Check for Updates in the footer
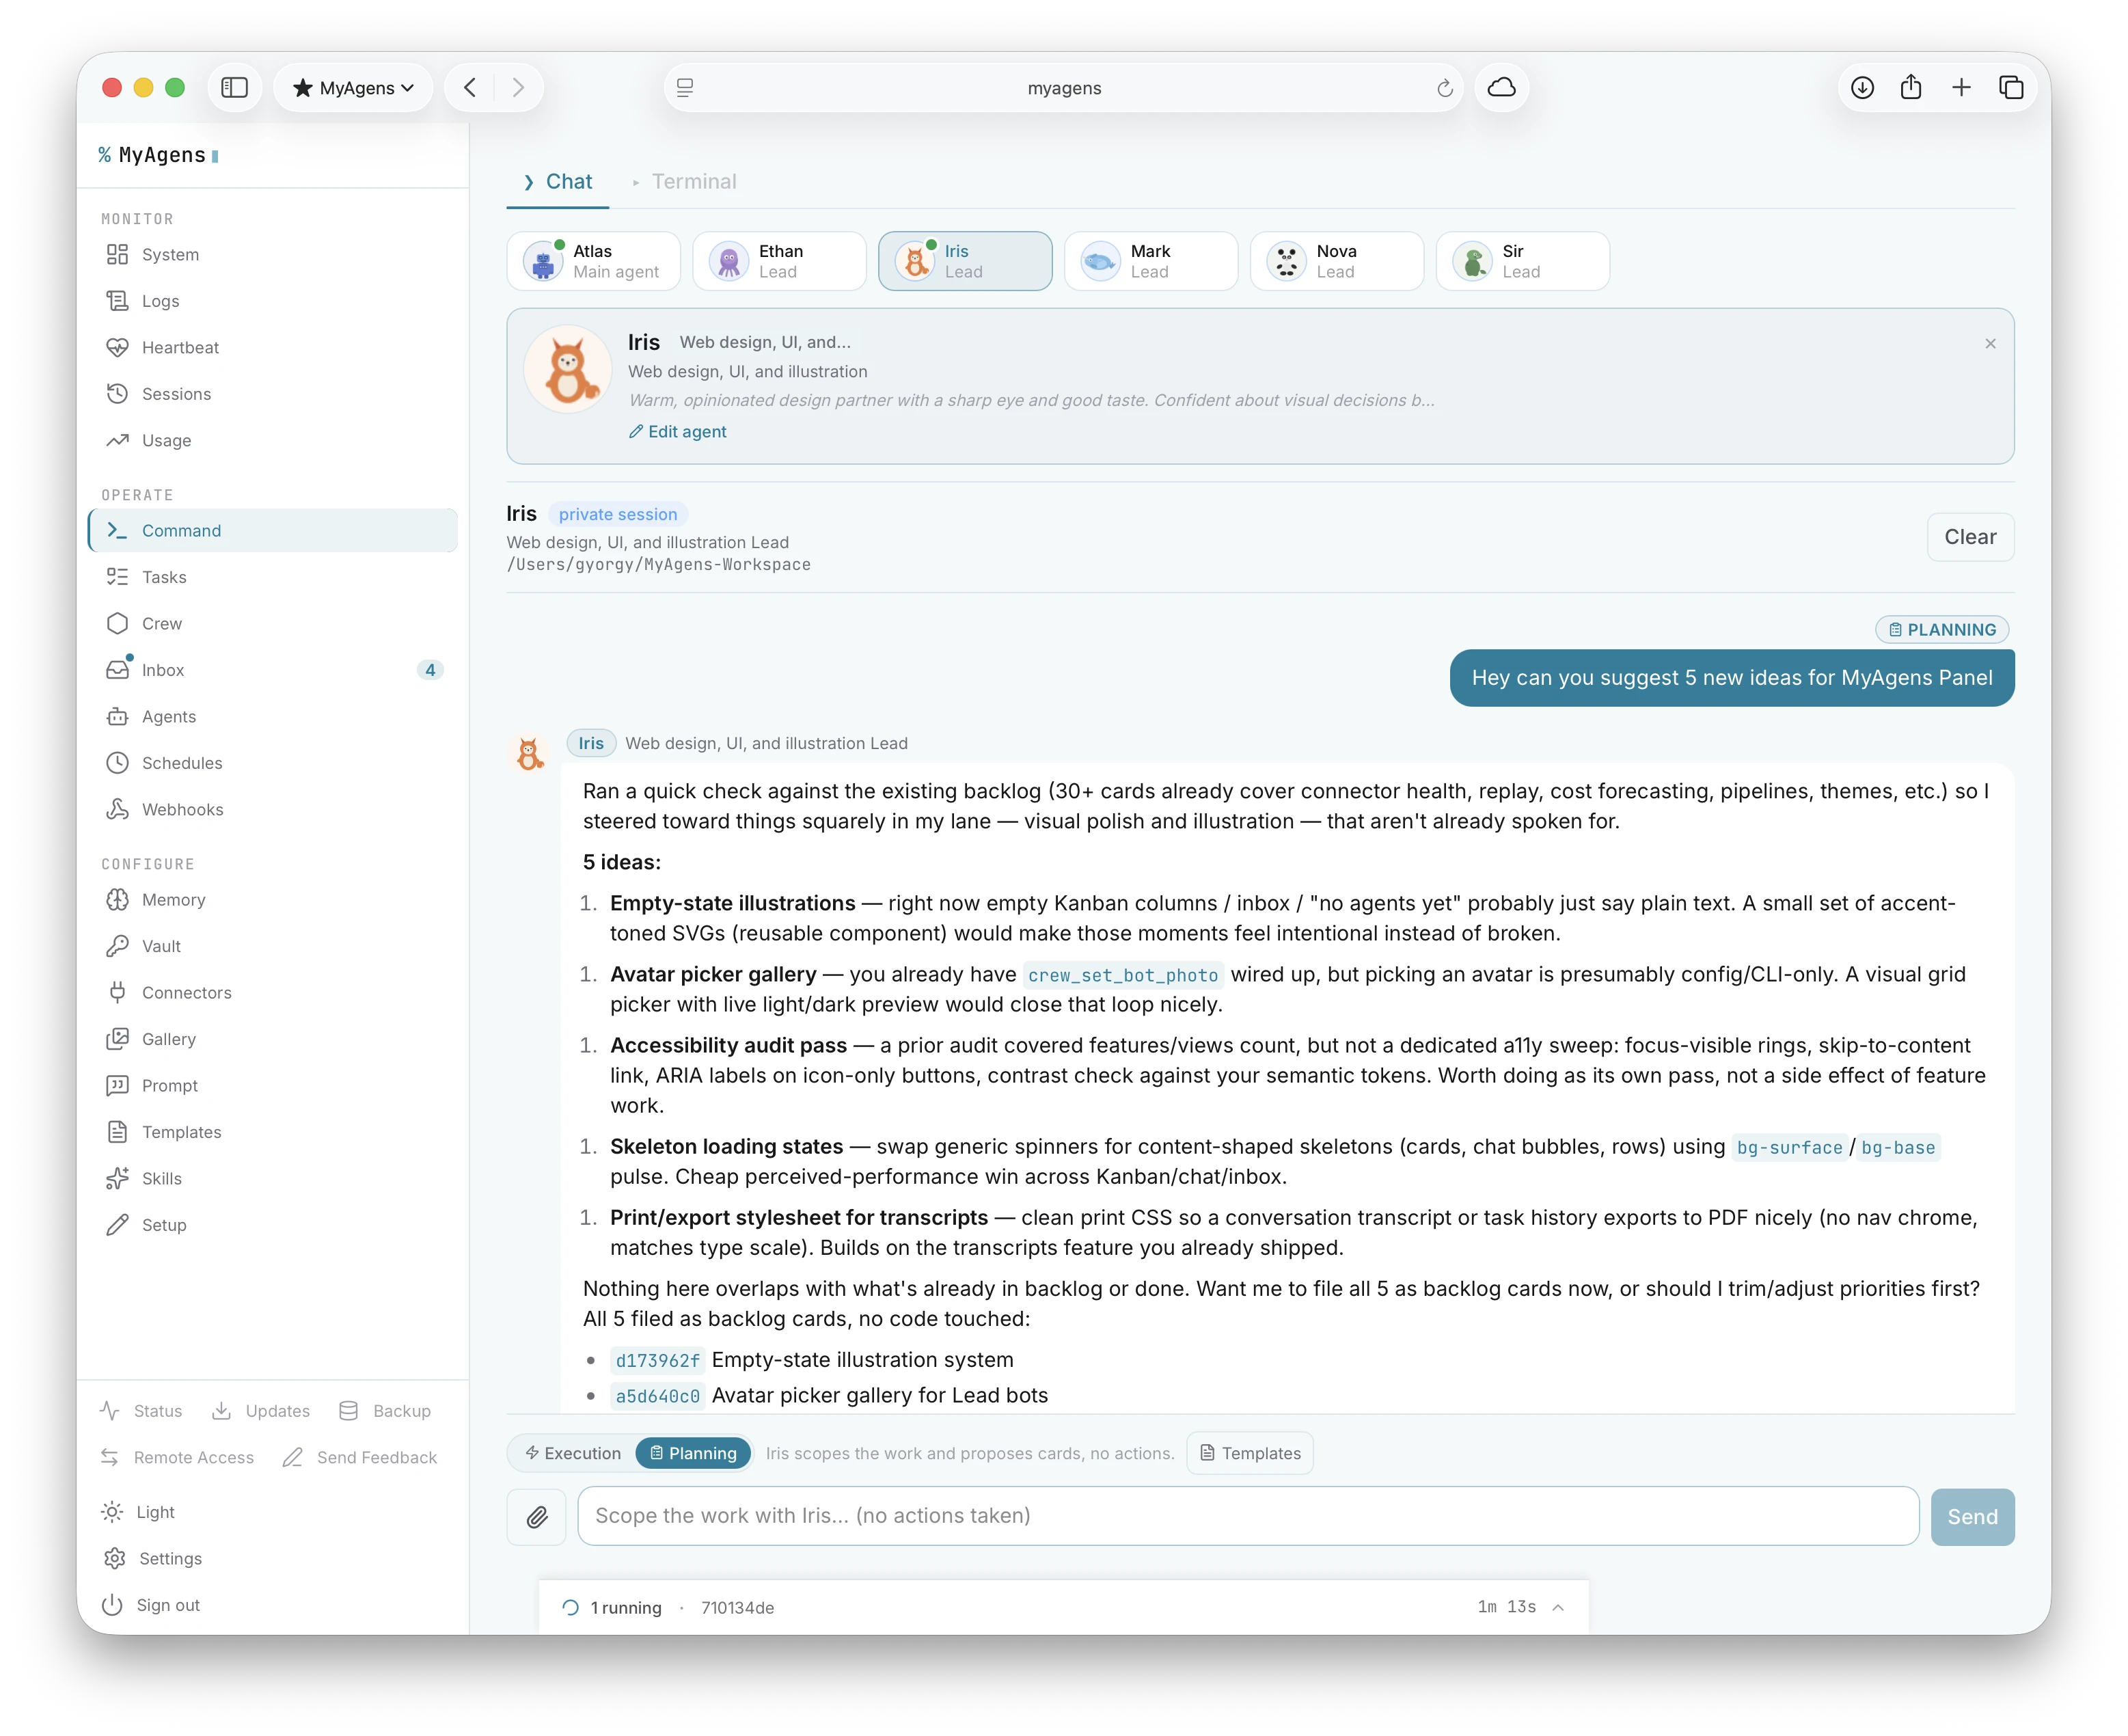2128x1736 pixels. point(261,1411)
